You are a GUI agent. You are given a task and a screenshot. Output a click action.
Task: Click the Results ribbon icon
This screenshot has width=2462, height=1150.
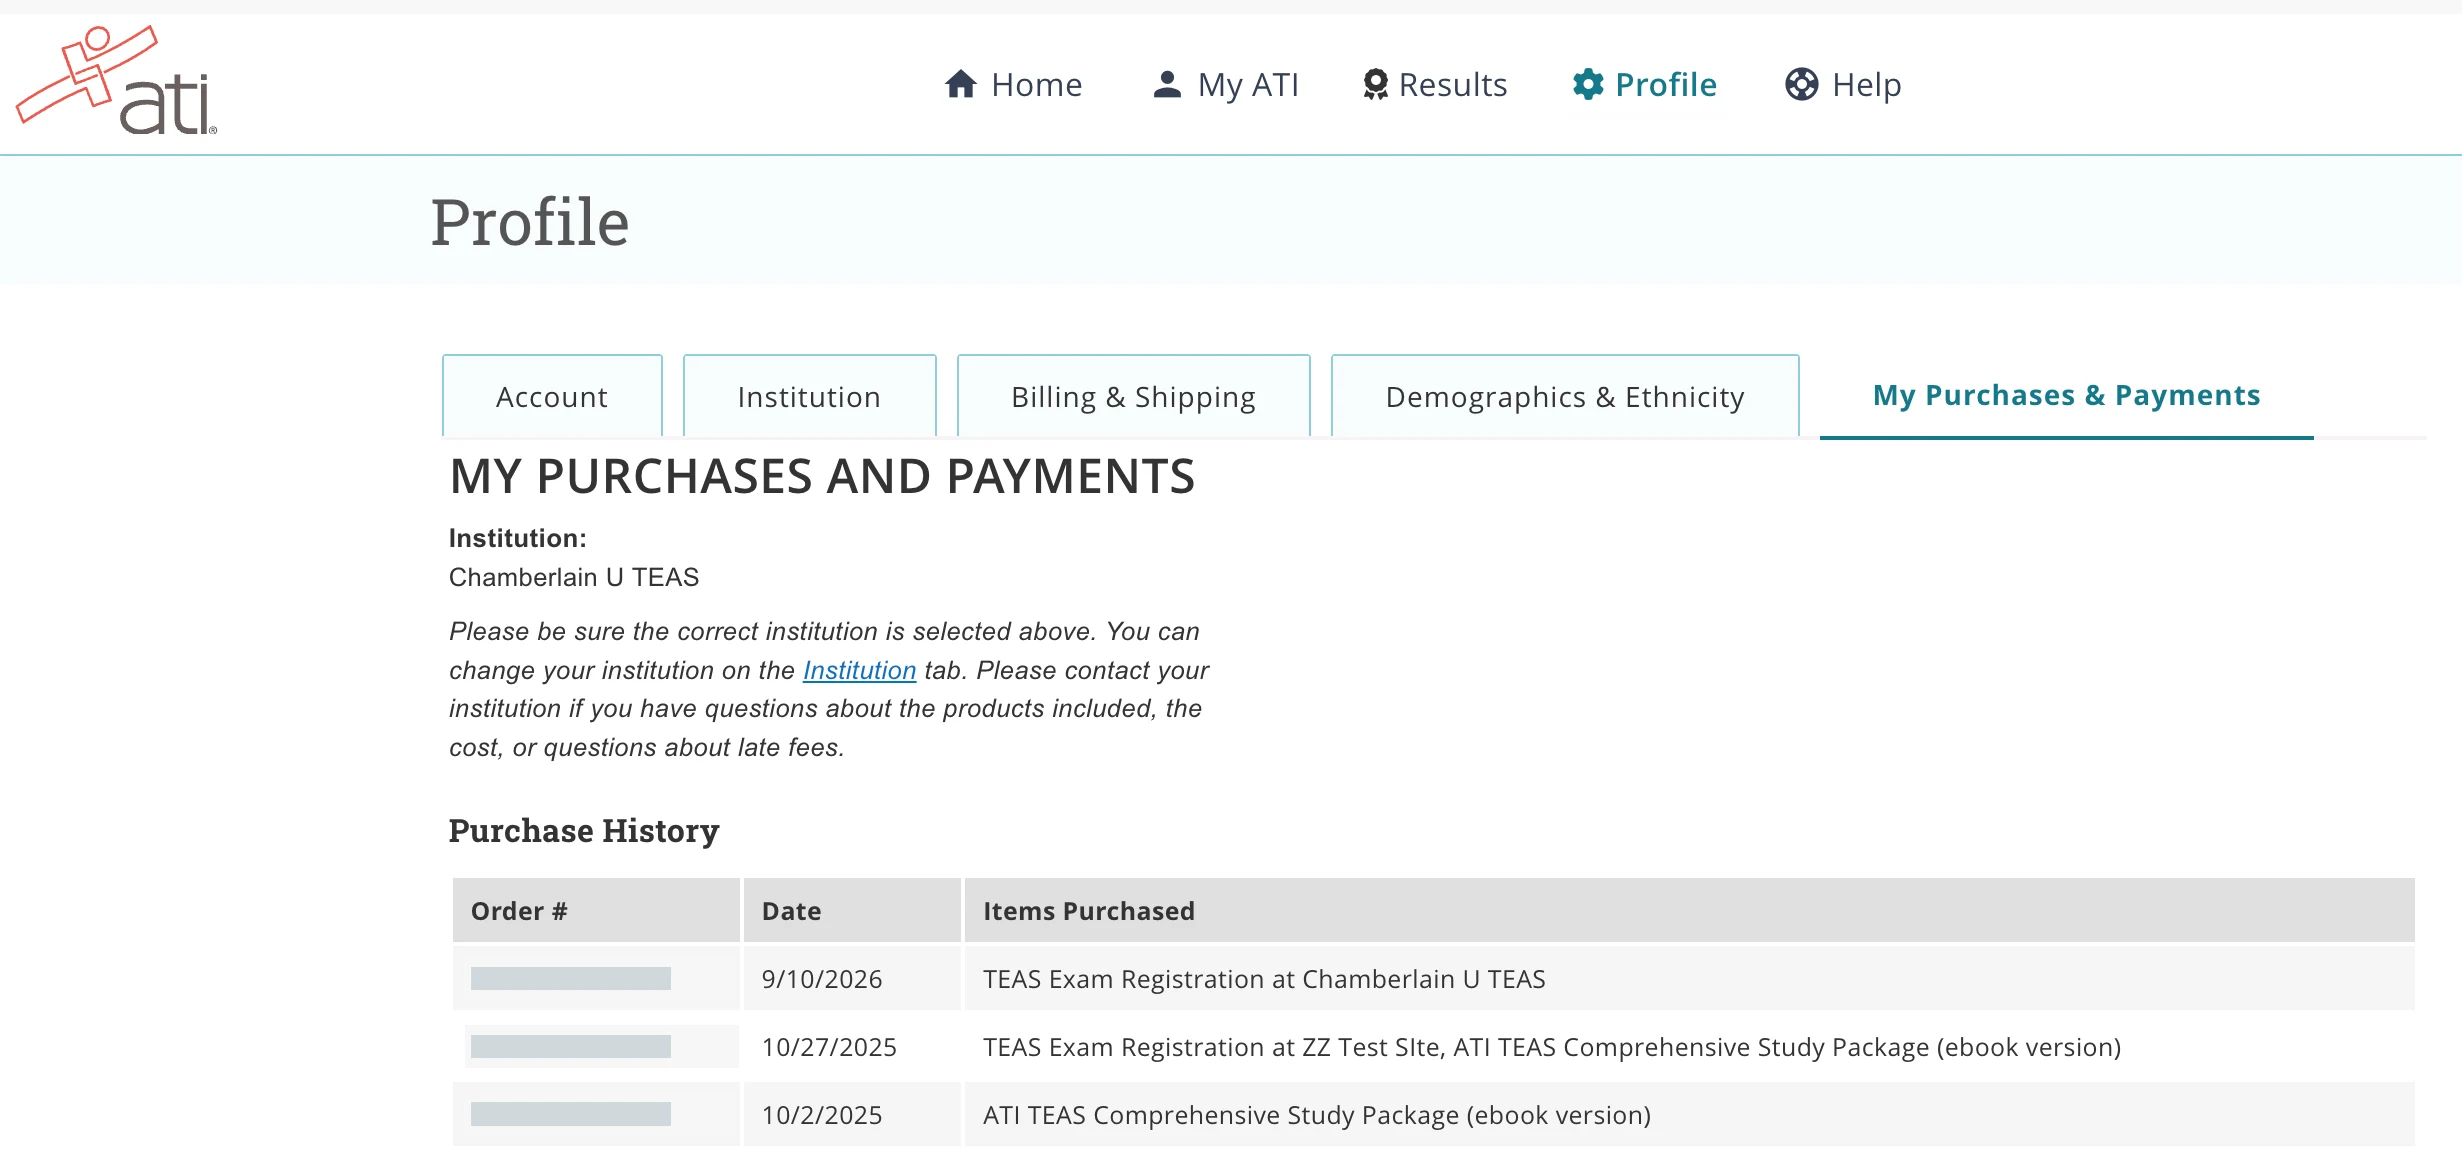tap(1376, 84)
